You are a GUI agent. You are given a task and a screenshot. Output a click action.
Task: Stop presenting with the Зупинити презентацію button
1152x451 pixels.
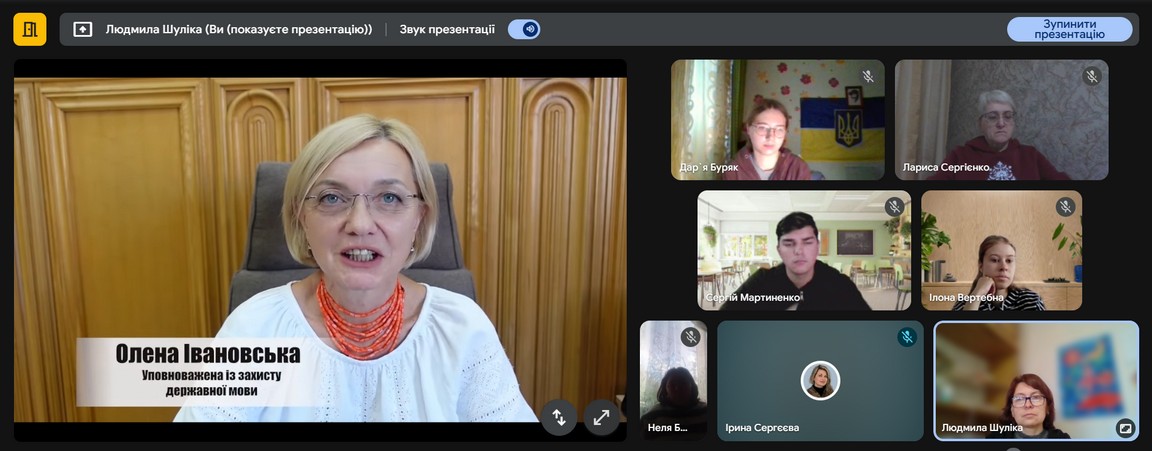1069,29
